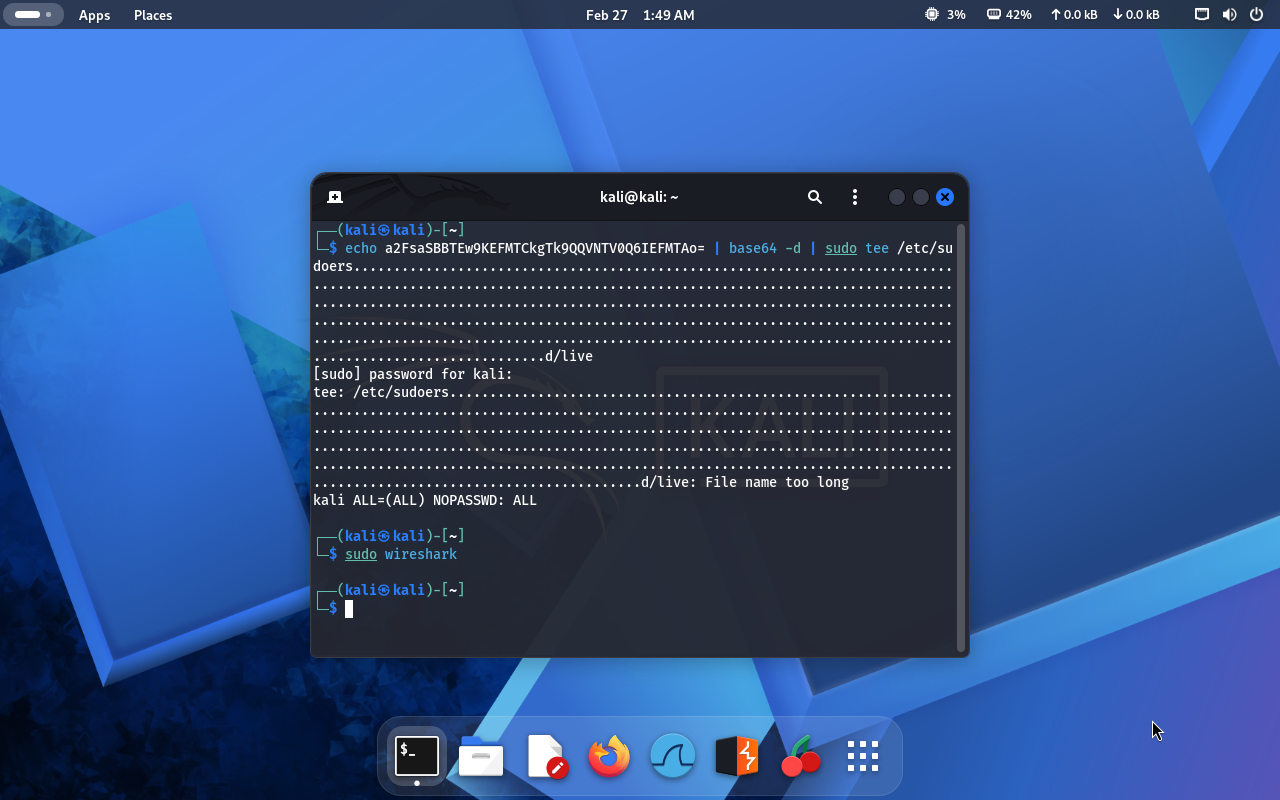Toggle the workspace overview pill
Viewport: 1280px width, 800px height.
click(x=33, y=15)
